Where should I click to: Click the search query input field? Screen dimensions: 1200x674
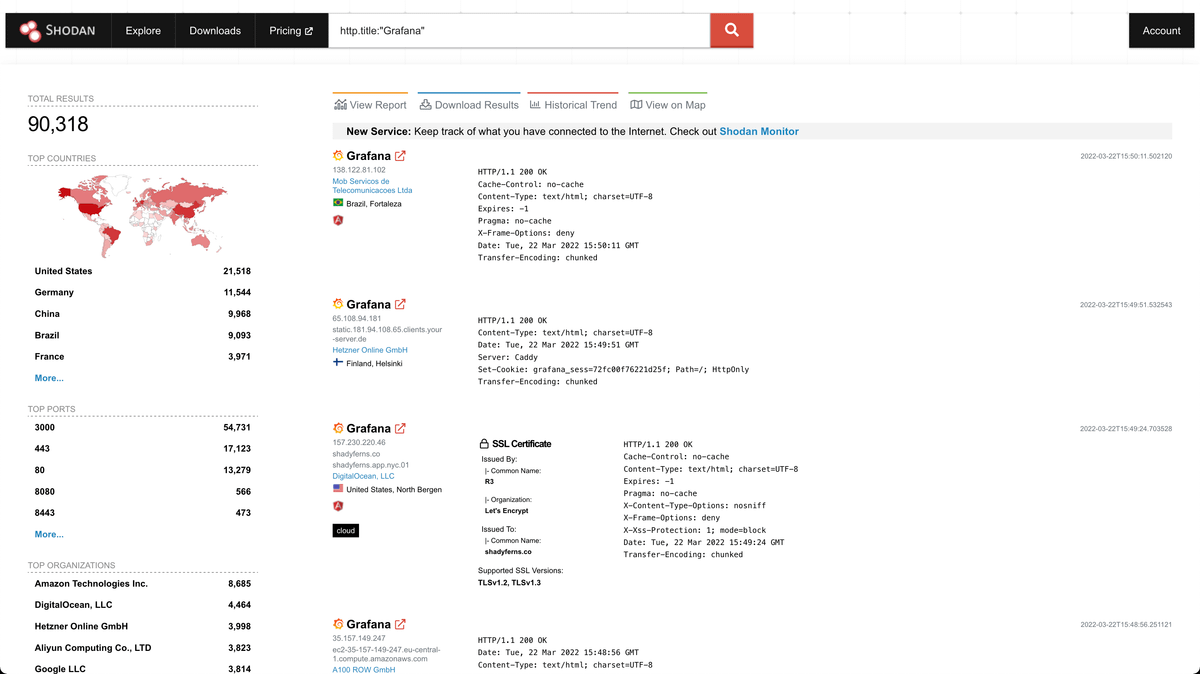point(519,30)
